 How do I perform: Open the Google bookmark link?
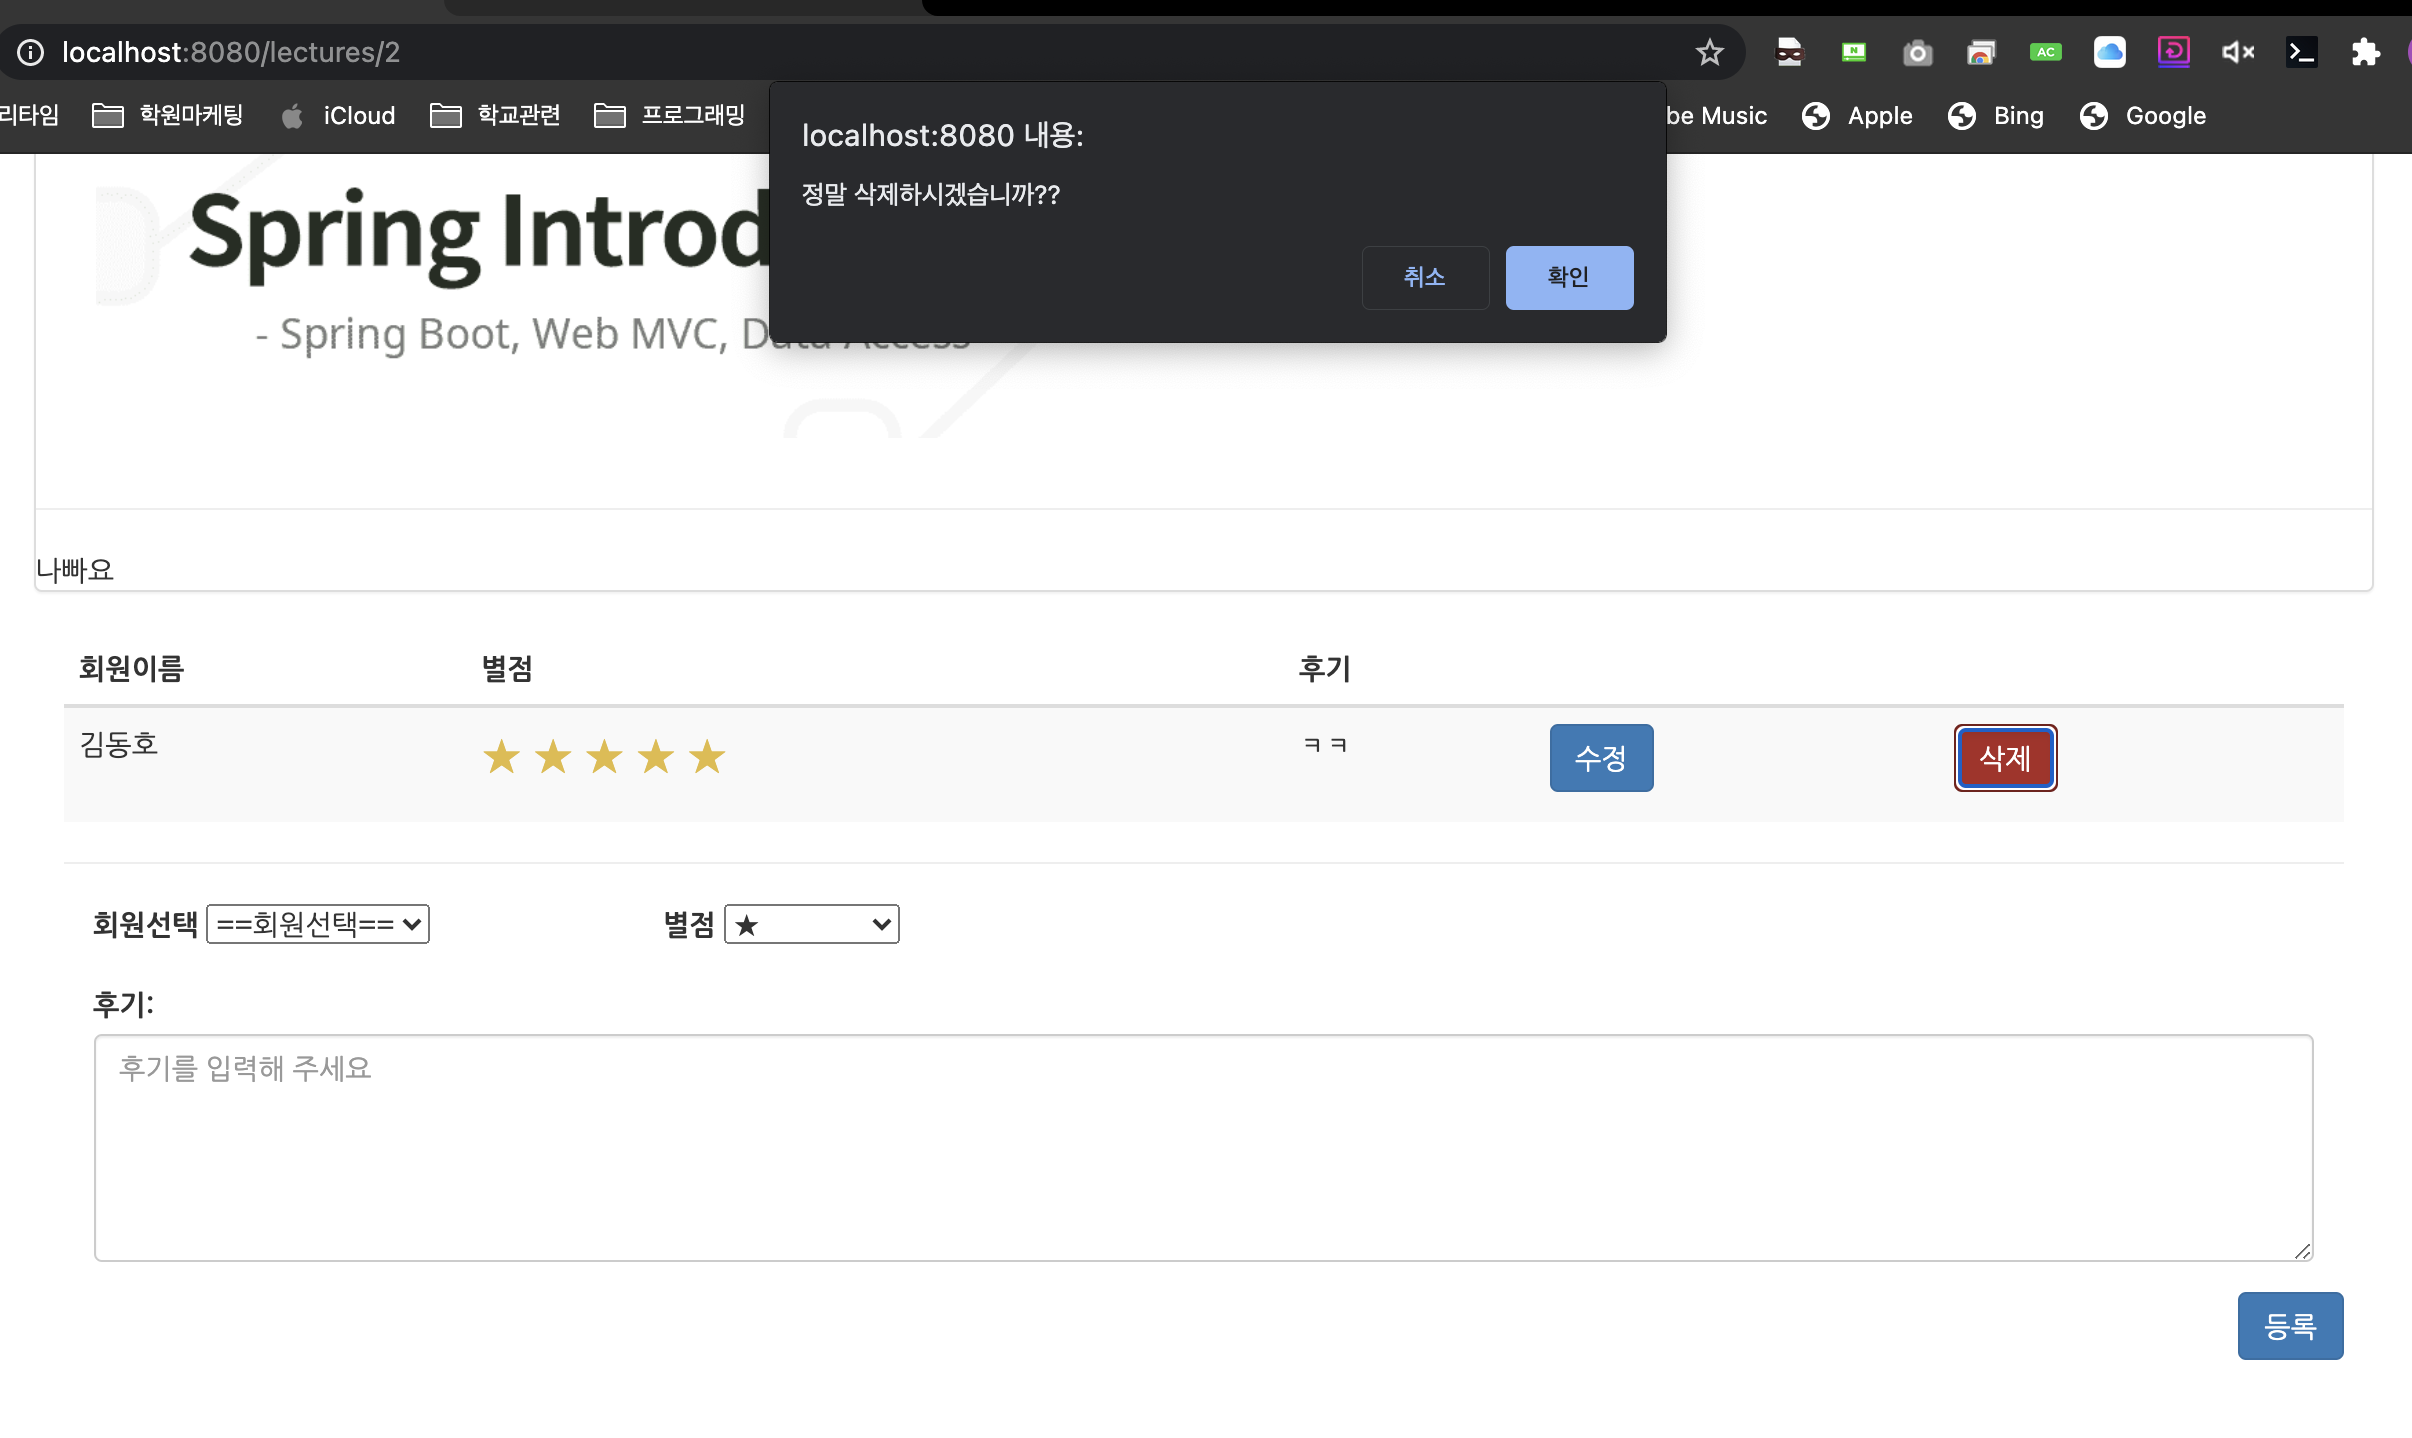(x=2143, y=116)
